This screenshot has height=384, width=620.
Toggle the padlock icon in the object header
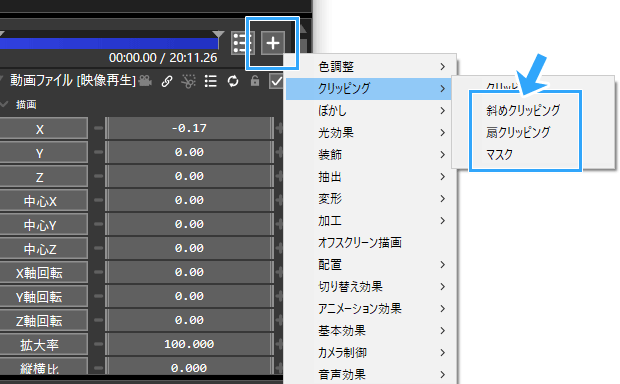(x=255, y=81)
